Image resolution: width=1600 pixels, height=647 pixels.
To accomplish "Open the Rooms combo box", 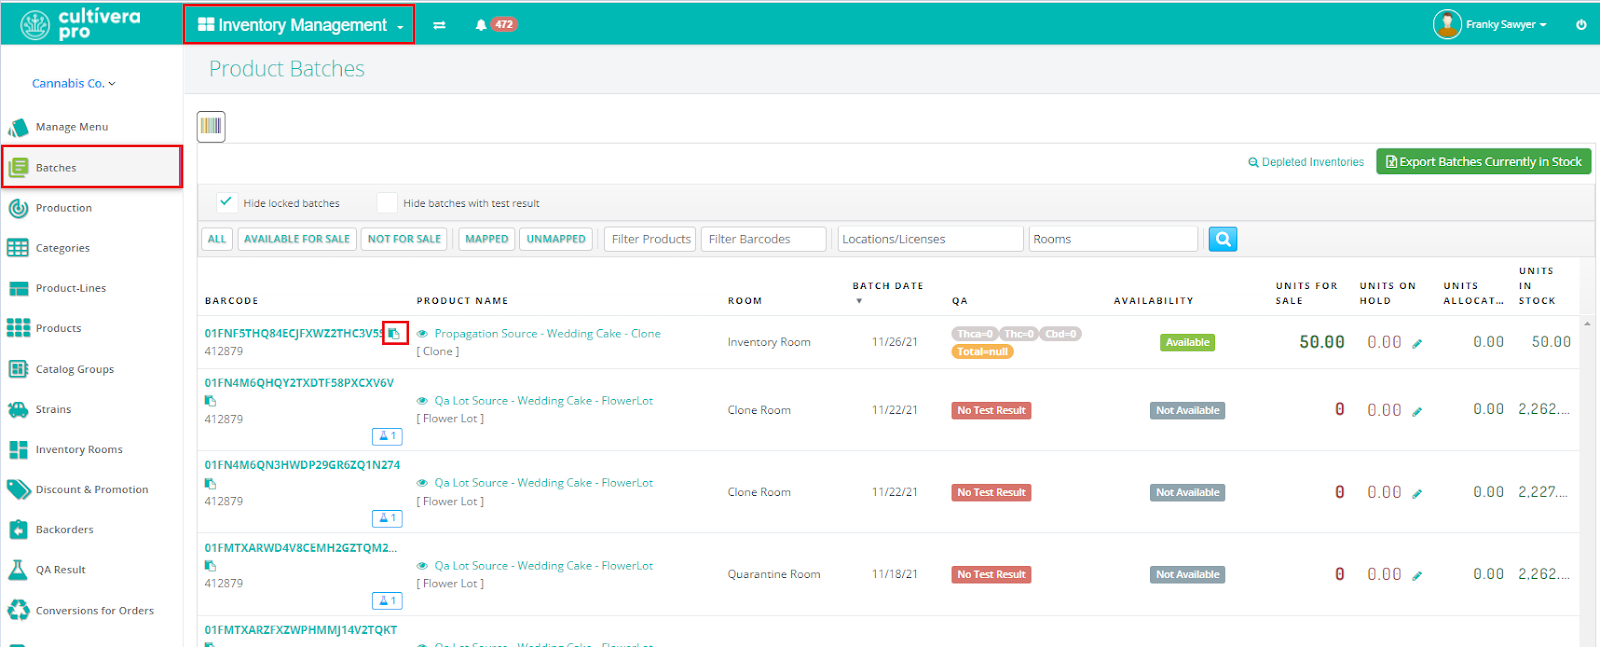I will (1113, 239).
